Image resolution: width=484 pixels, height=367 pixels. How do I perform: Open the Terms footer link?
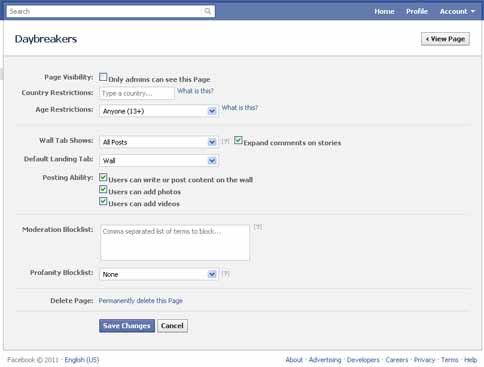point(450,360)
